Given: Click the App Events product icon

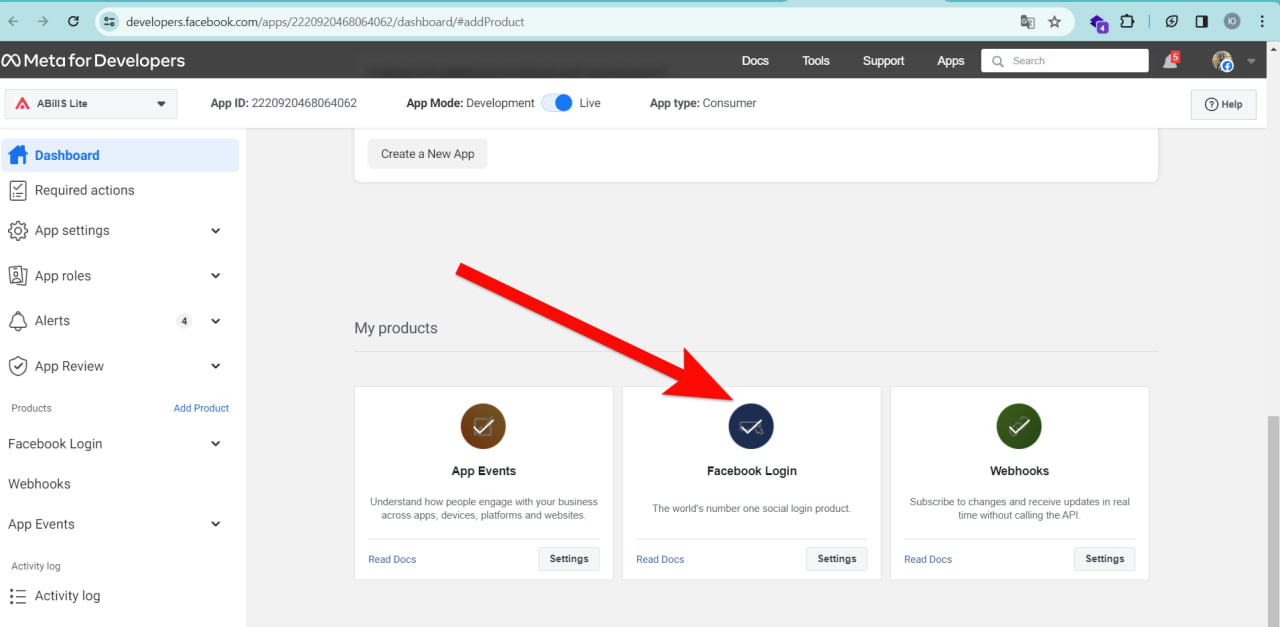Looking at the screenshot, I should [483, 427].
